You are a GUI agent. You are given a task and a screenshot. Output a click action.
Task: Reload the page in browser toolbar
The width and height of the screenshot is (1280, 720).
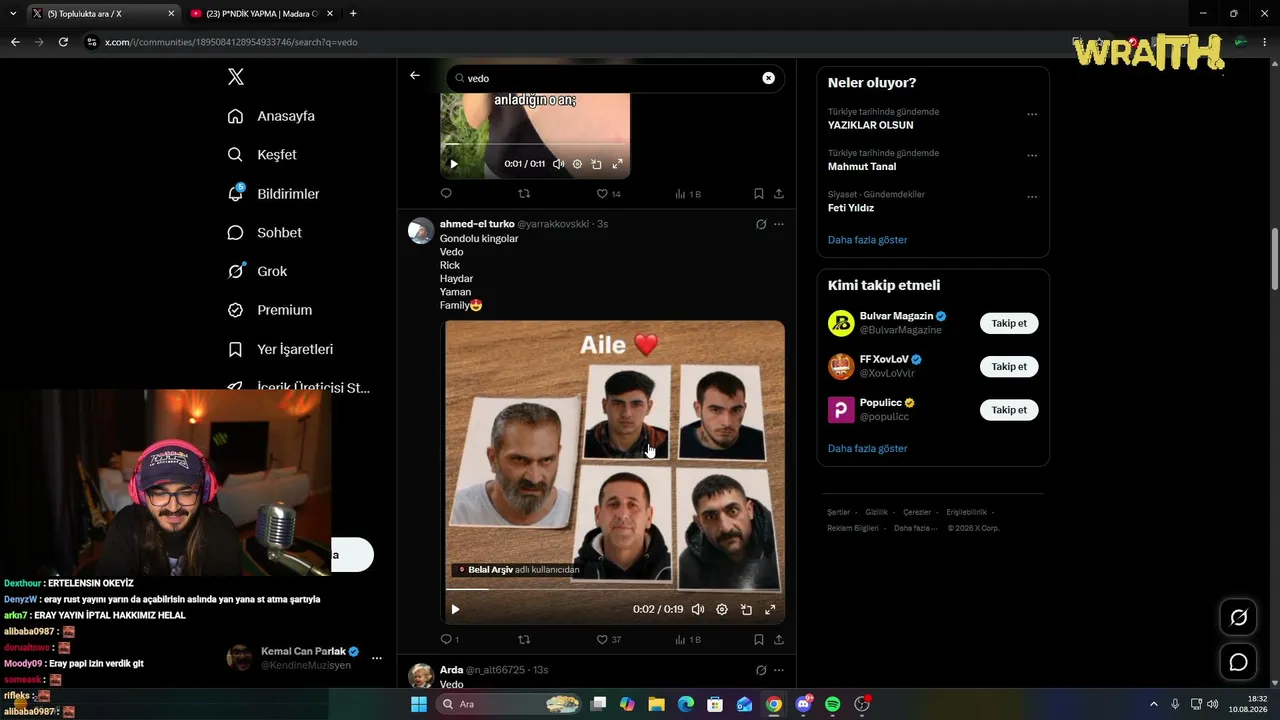[x=63, y=42]
